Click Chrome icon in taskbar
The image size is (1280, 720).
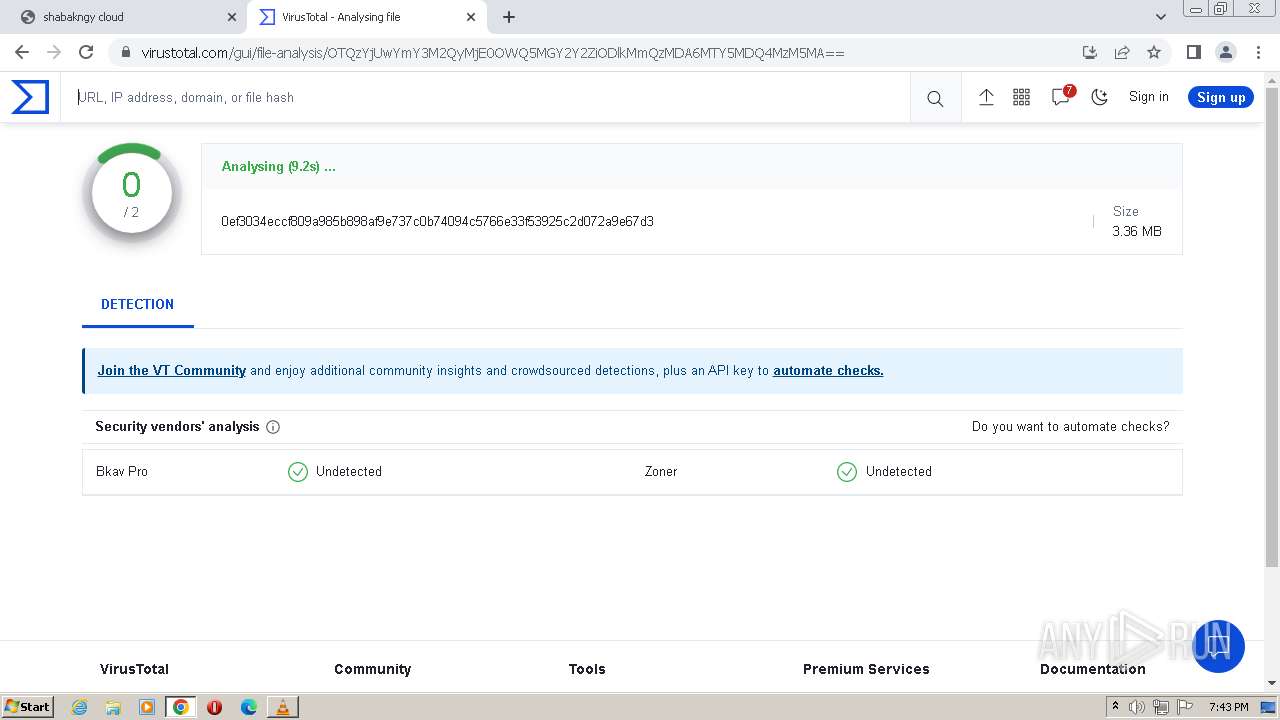[181, 707]
